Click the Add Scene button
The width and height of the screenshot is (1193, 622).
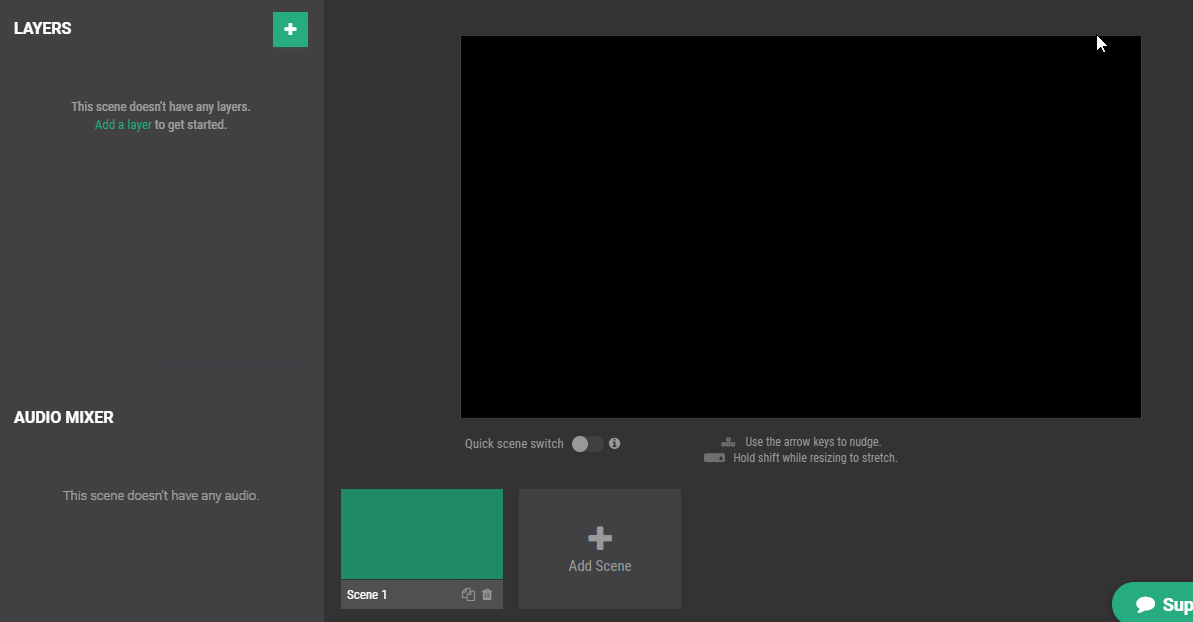pos(599,548)
